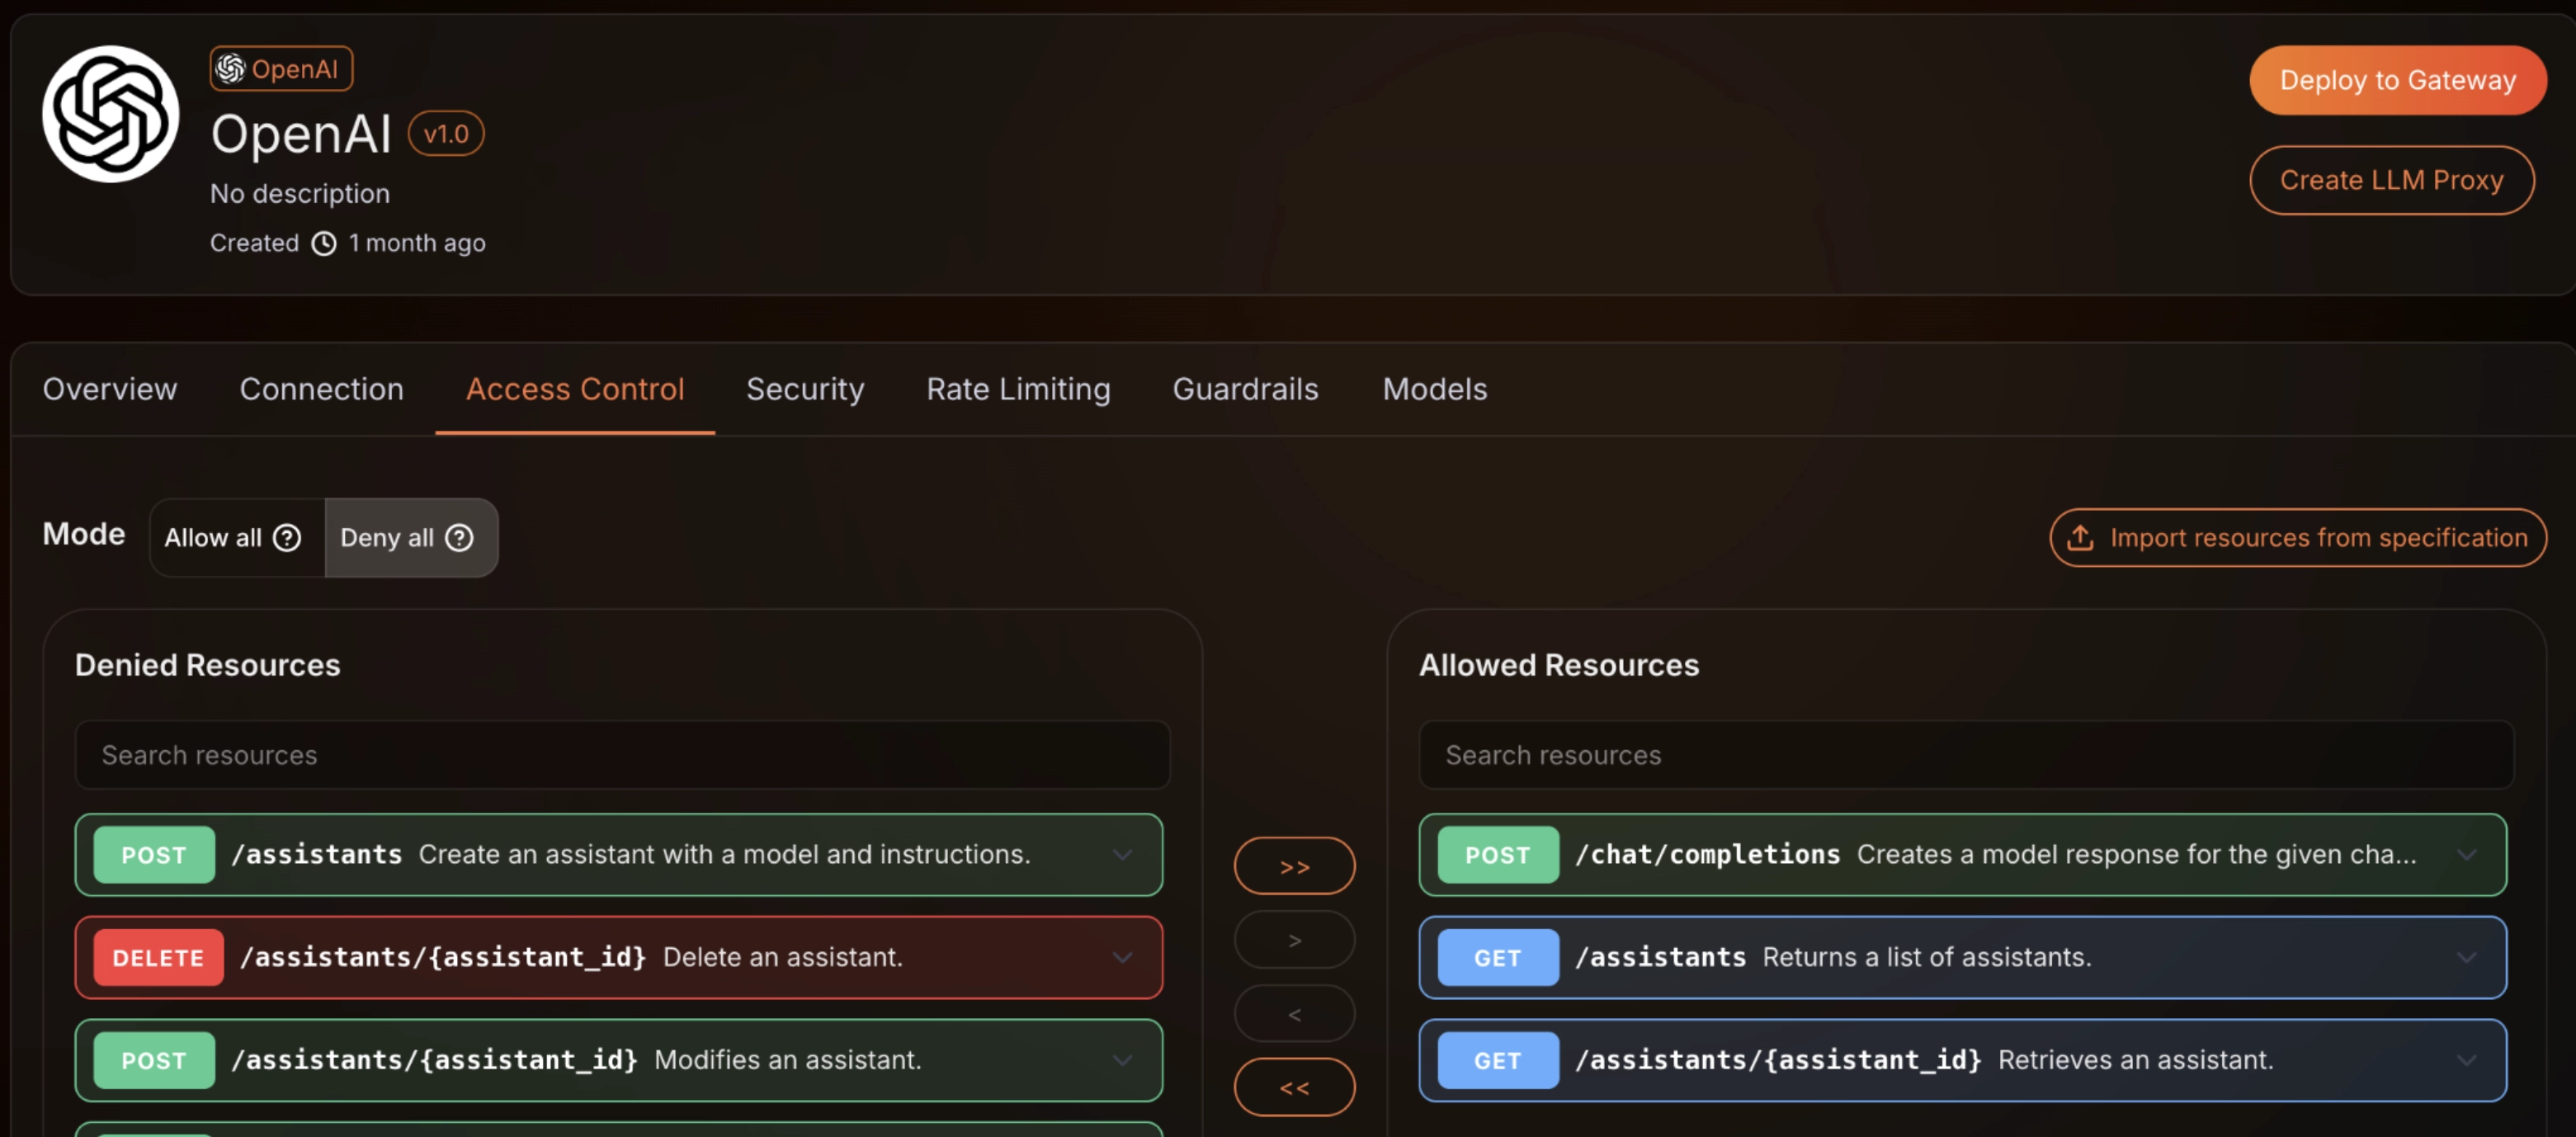The width and height of the screenshot is (2576, 1137).
Task: Click the Deploy to Gateway button
Action: 2397,80
